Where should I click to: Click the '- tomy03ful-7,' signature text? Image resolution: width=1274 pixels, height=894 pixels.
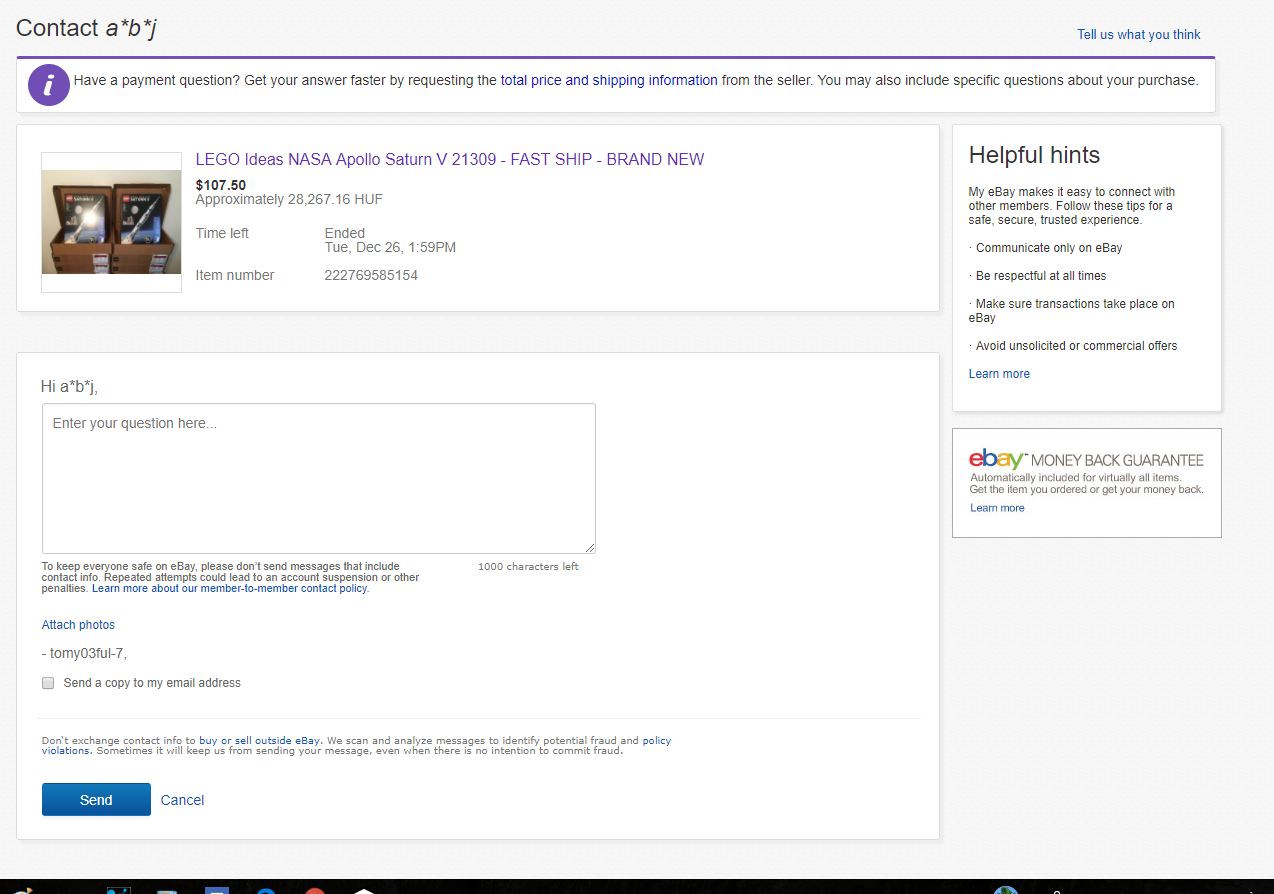click(84, 654)
